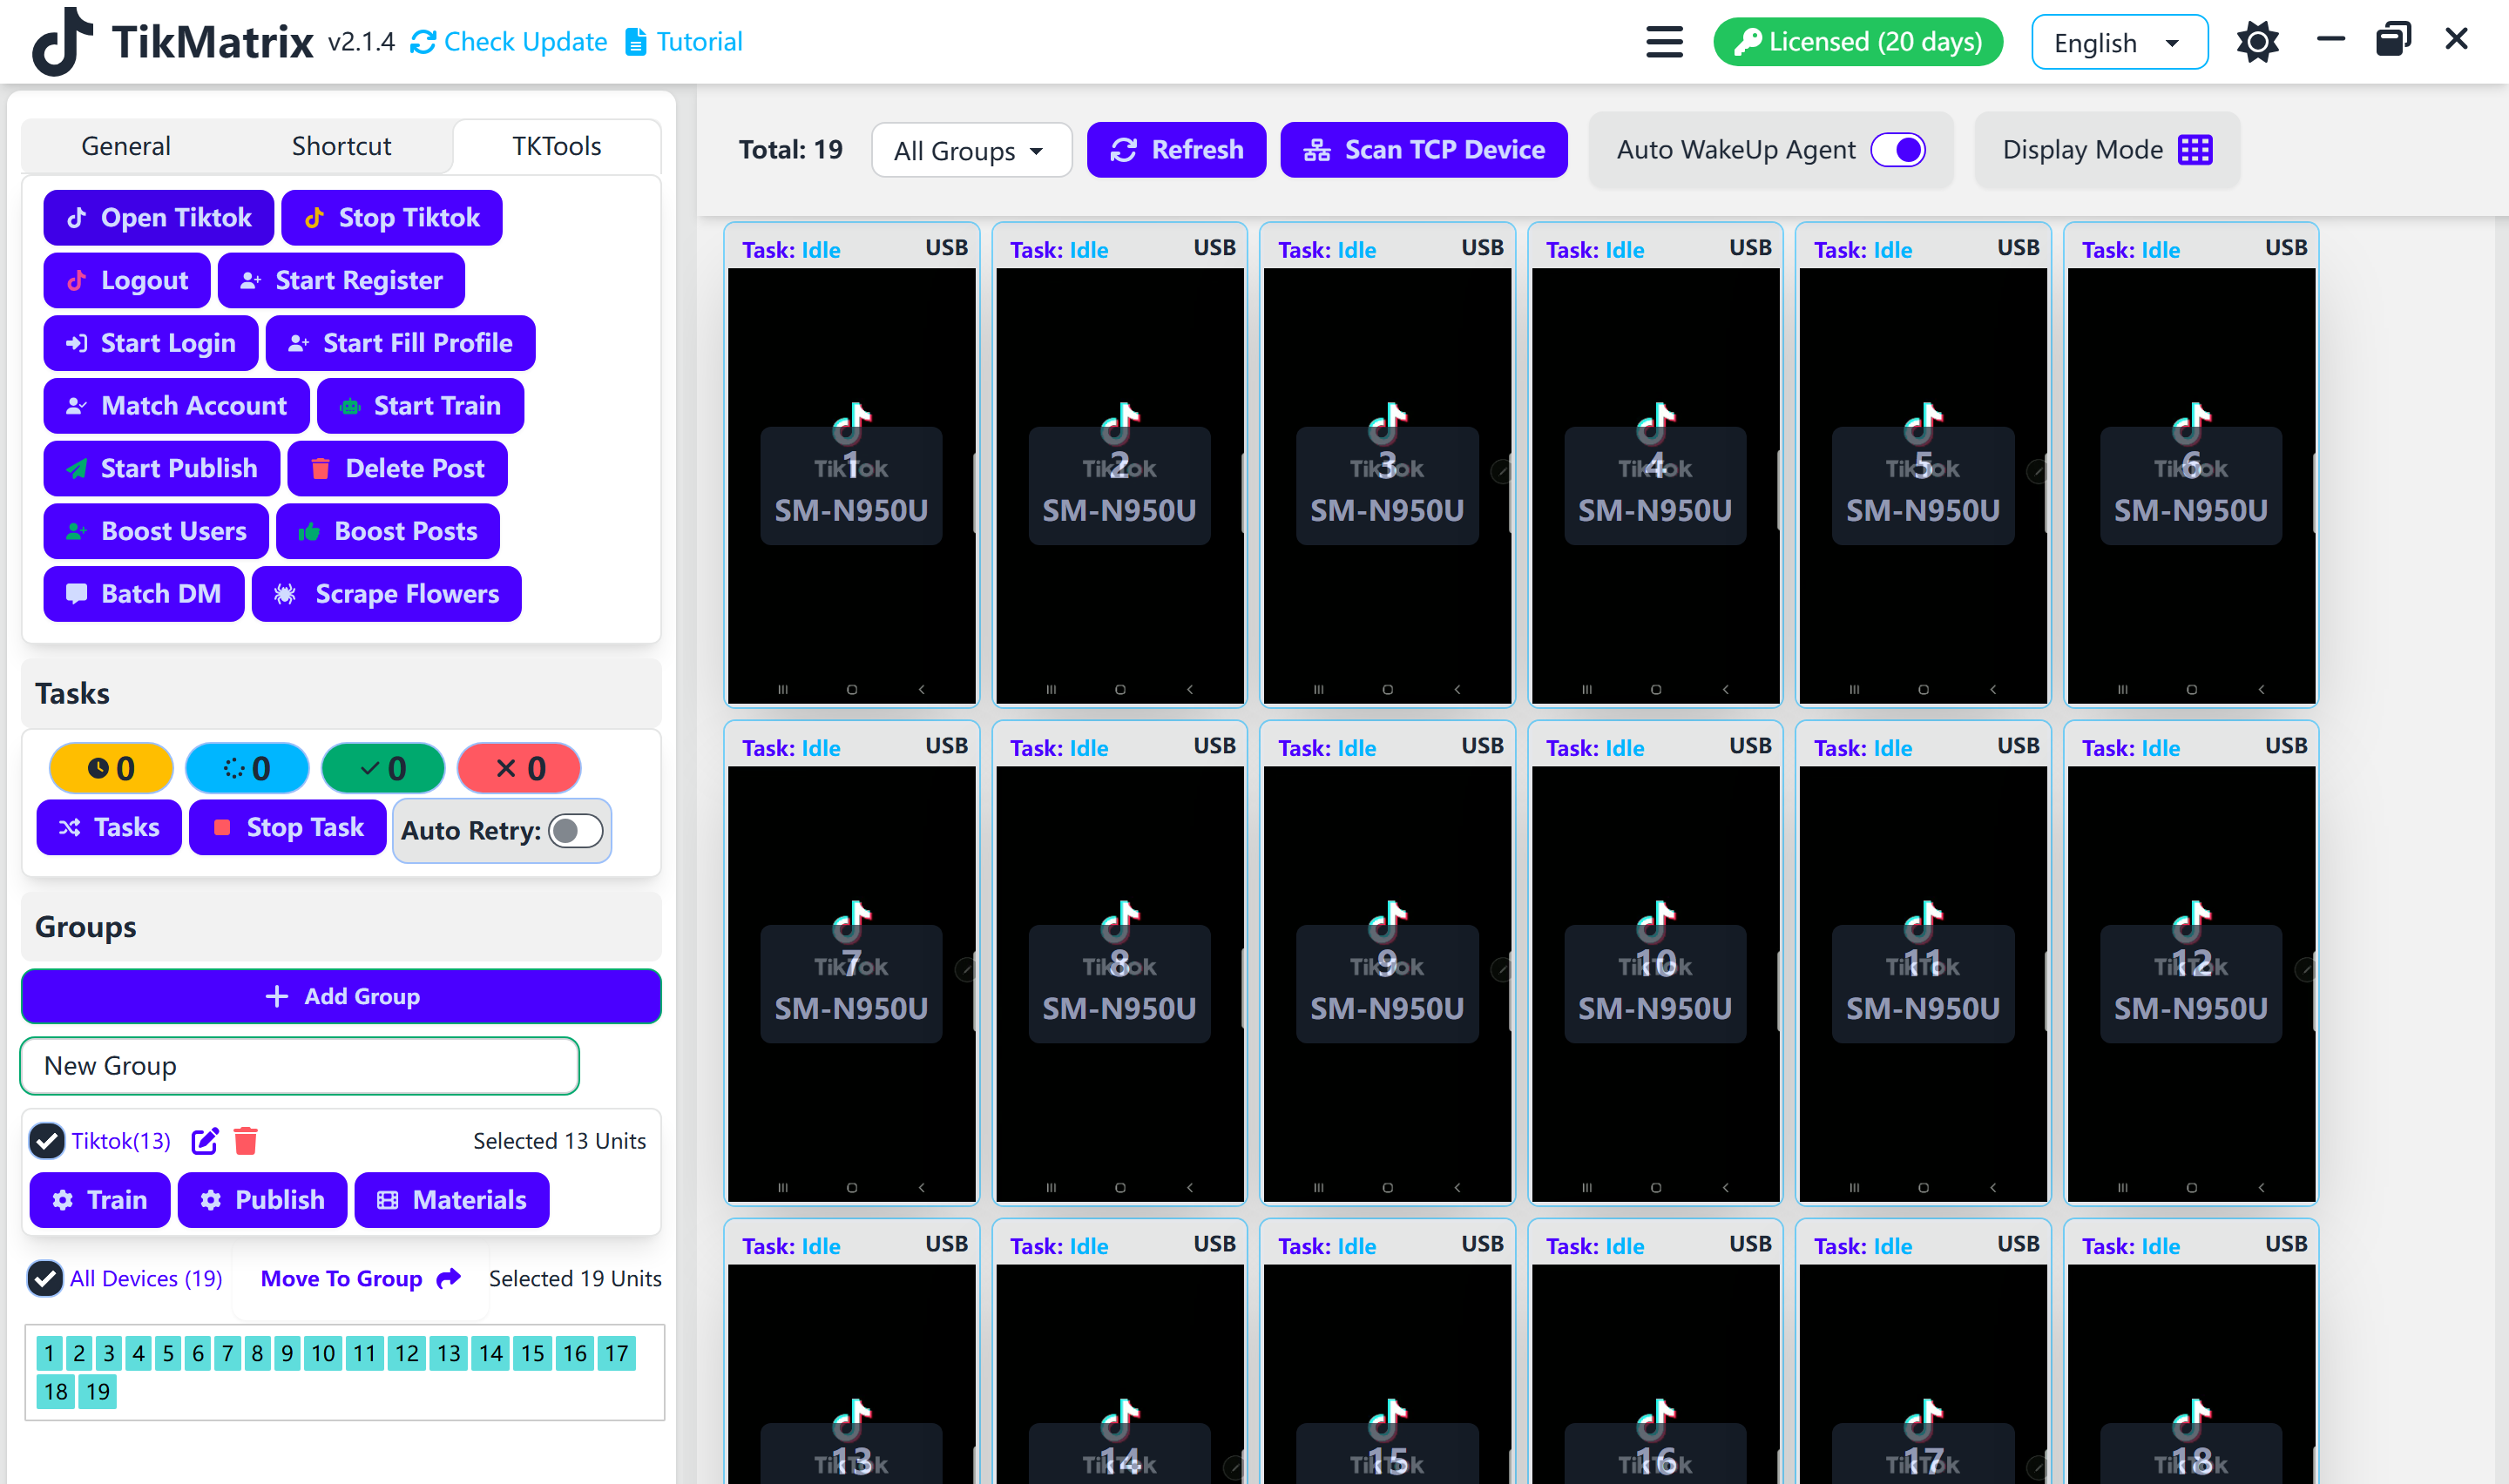Click the Tasks counter button
Screen dimensions: 2509x1484
pyautogui.click(x=110, y=766)
